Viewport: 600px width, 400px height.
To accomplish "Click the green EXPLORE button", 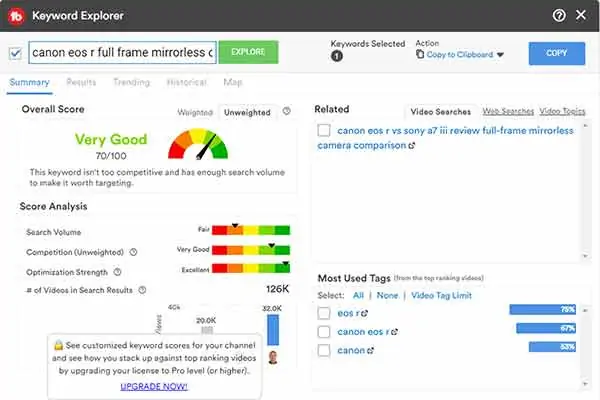I will point(248,52).
